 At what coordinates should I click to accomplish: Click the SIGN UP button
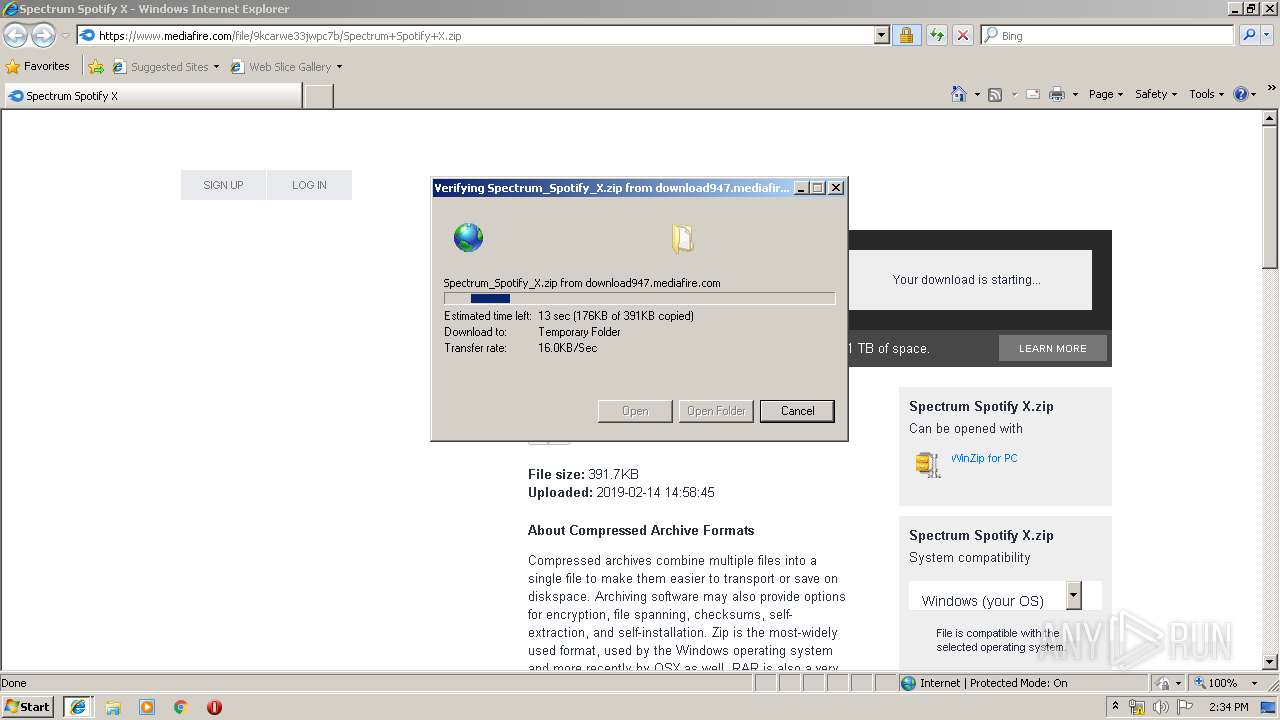point(223,185)
